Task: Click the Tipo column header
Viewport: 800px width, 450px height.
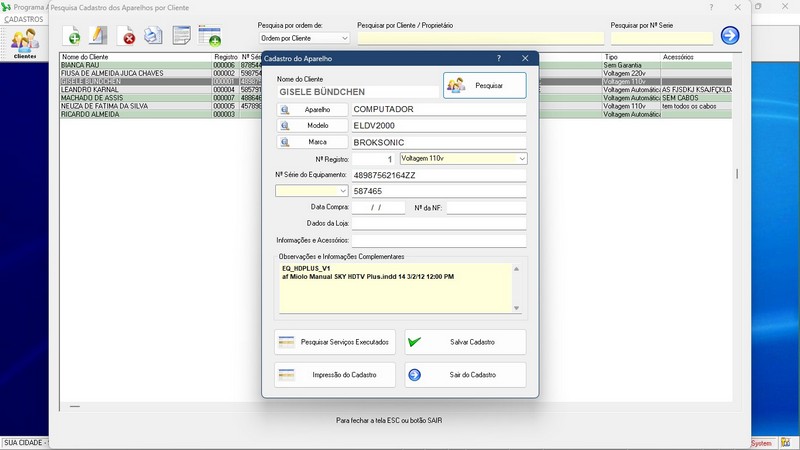Action: pos(631,57)
